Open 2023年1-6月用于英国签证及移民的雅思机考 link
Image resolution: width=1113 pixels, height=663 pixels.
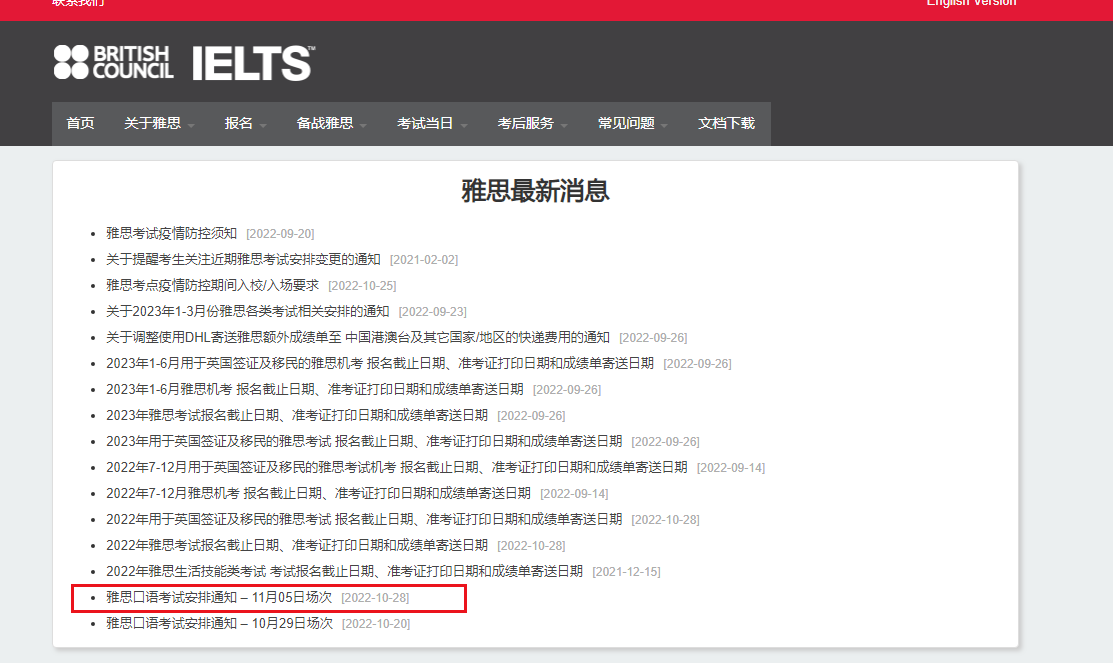[x=380, y=363]
